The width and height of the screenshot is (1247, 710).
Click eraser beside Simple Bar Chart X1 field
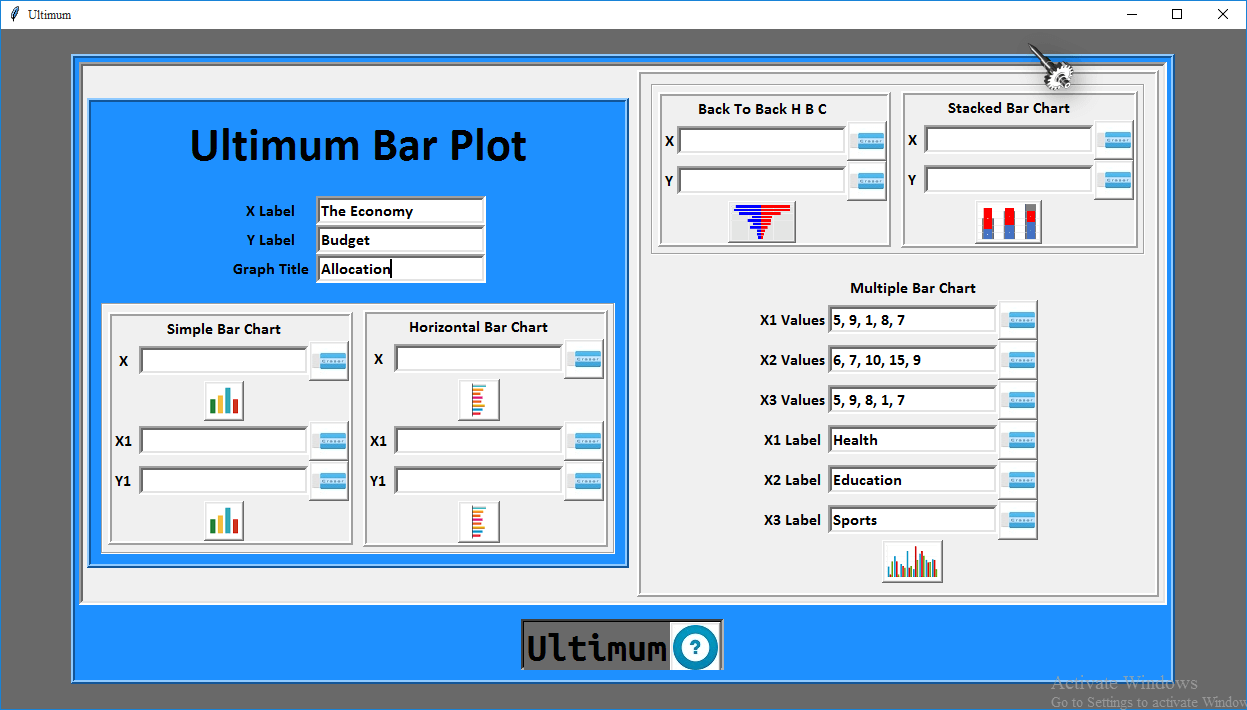(329, 441)
